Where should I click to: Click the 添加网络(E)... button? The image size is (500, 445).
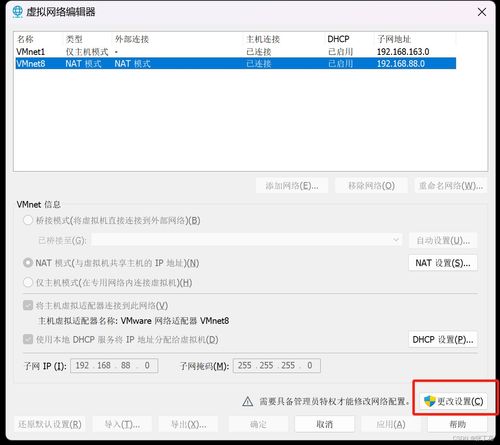pos(292,186)
